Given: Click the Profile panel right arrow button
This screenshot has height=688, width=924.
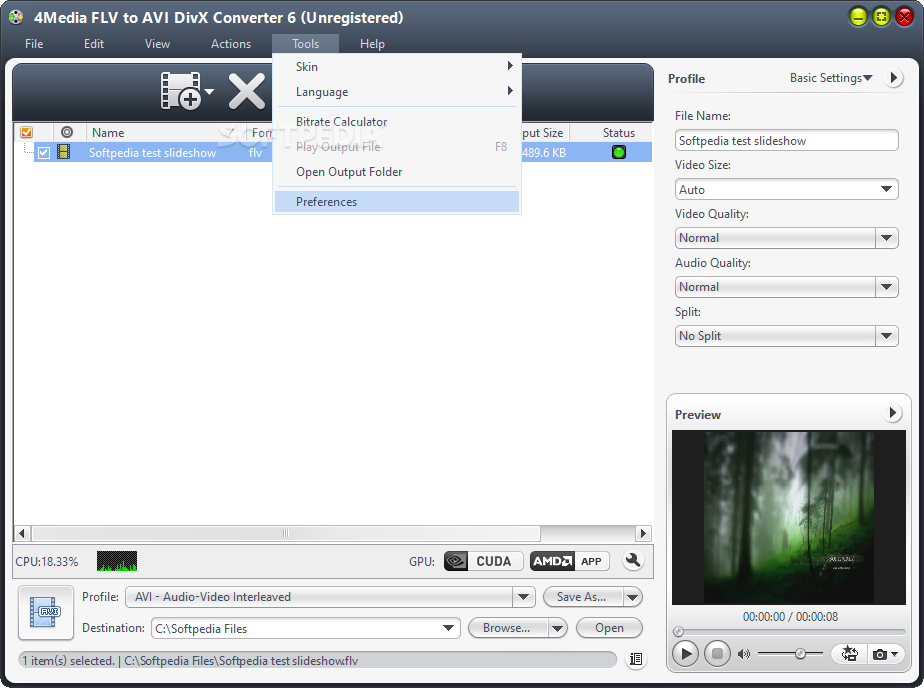Looking at the screenshot, I should [894, 78].
